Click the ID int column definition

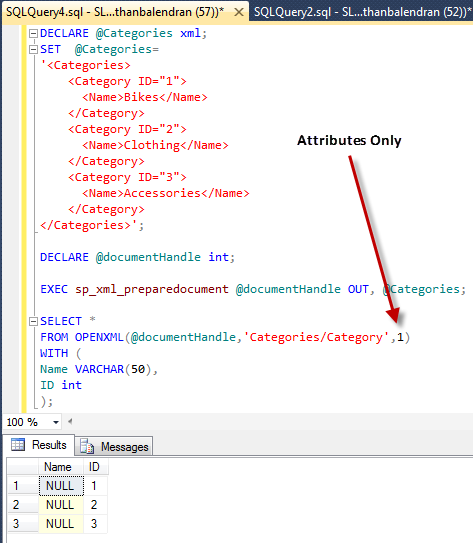[61, 385]
